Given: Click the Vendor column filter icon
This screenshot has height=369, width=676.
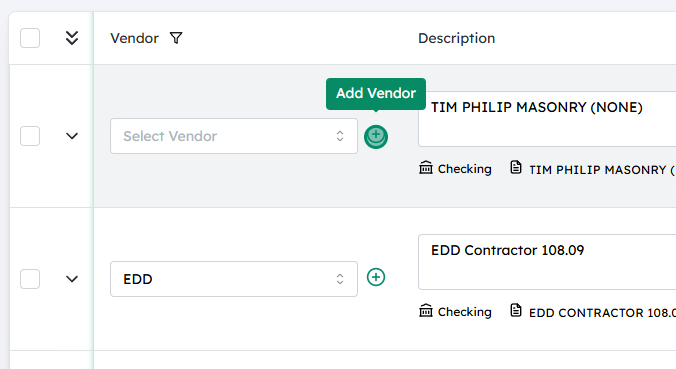Looking at the screenshot, I should click(176, 38).
